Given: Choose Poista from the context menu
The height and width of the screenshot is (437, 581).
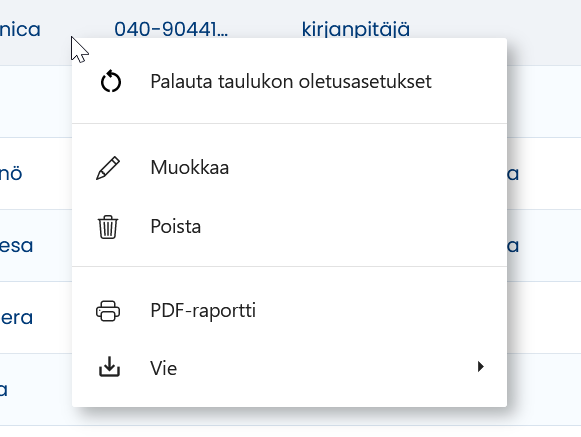Looking at the screenshot, I should pyautogui.click(x=289, y=226).
